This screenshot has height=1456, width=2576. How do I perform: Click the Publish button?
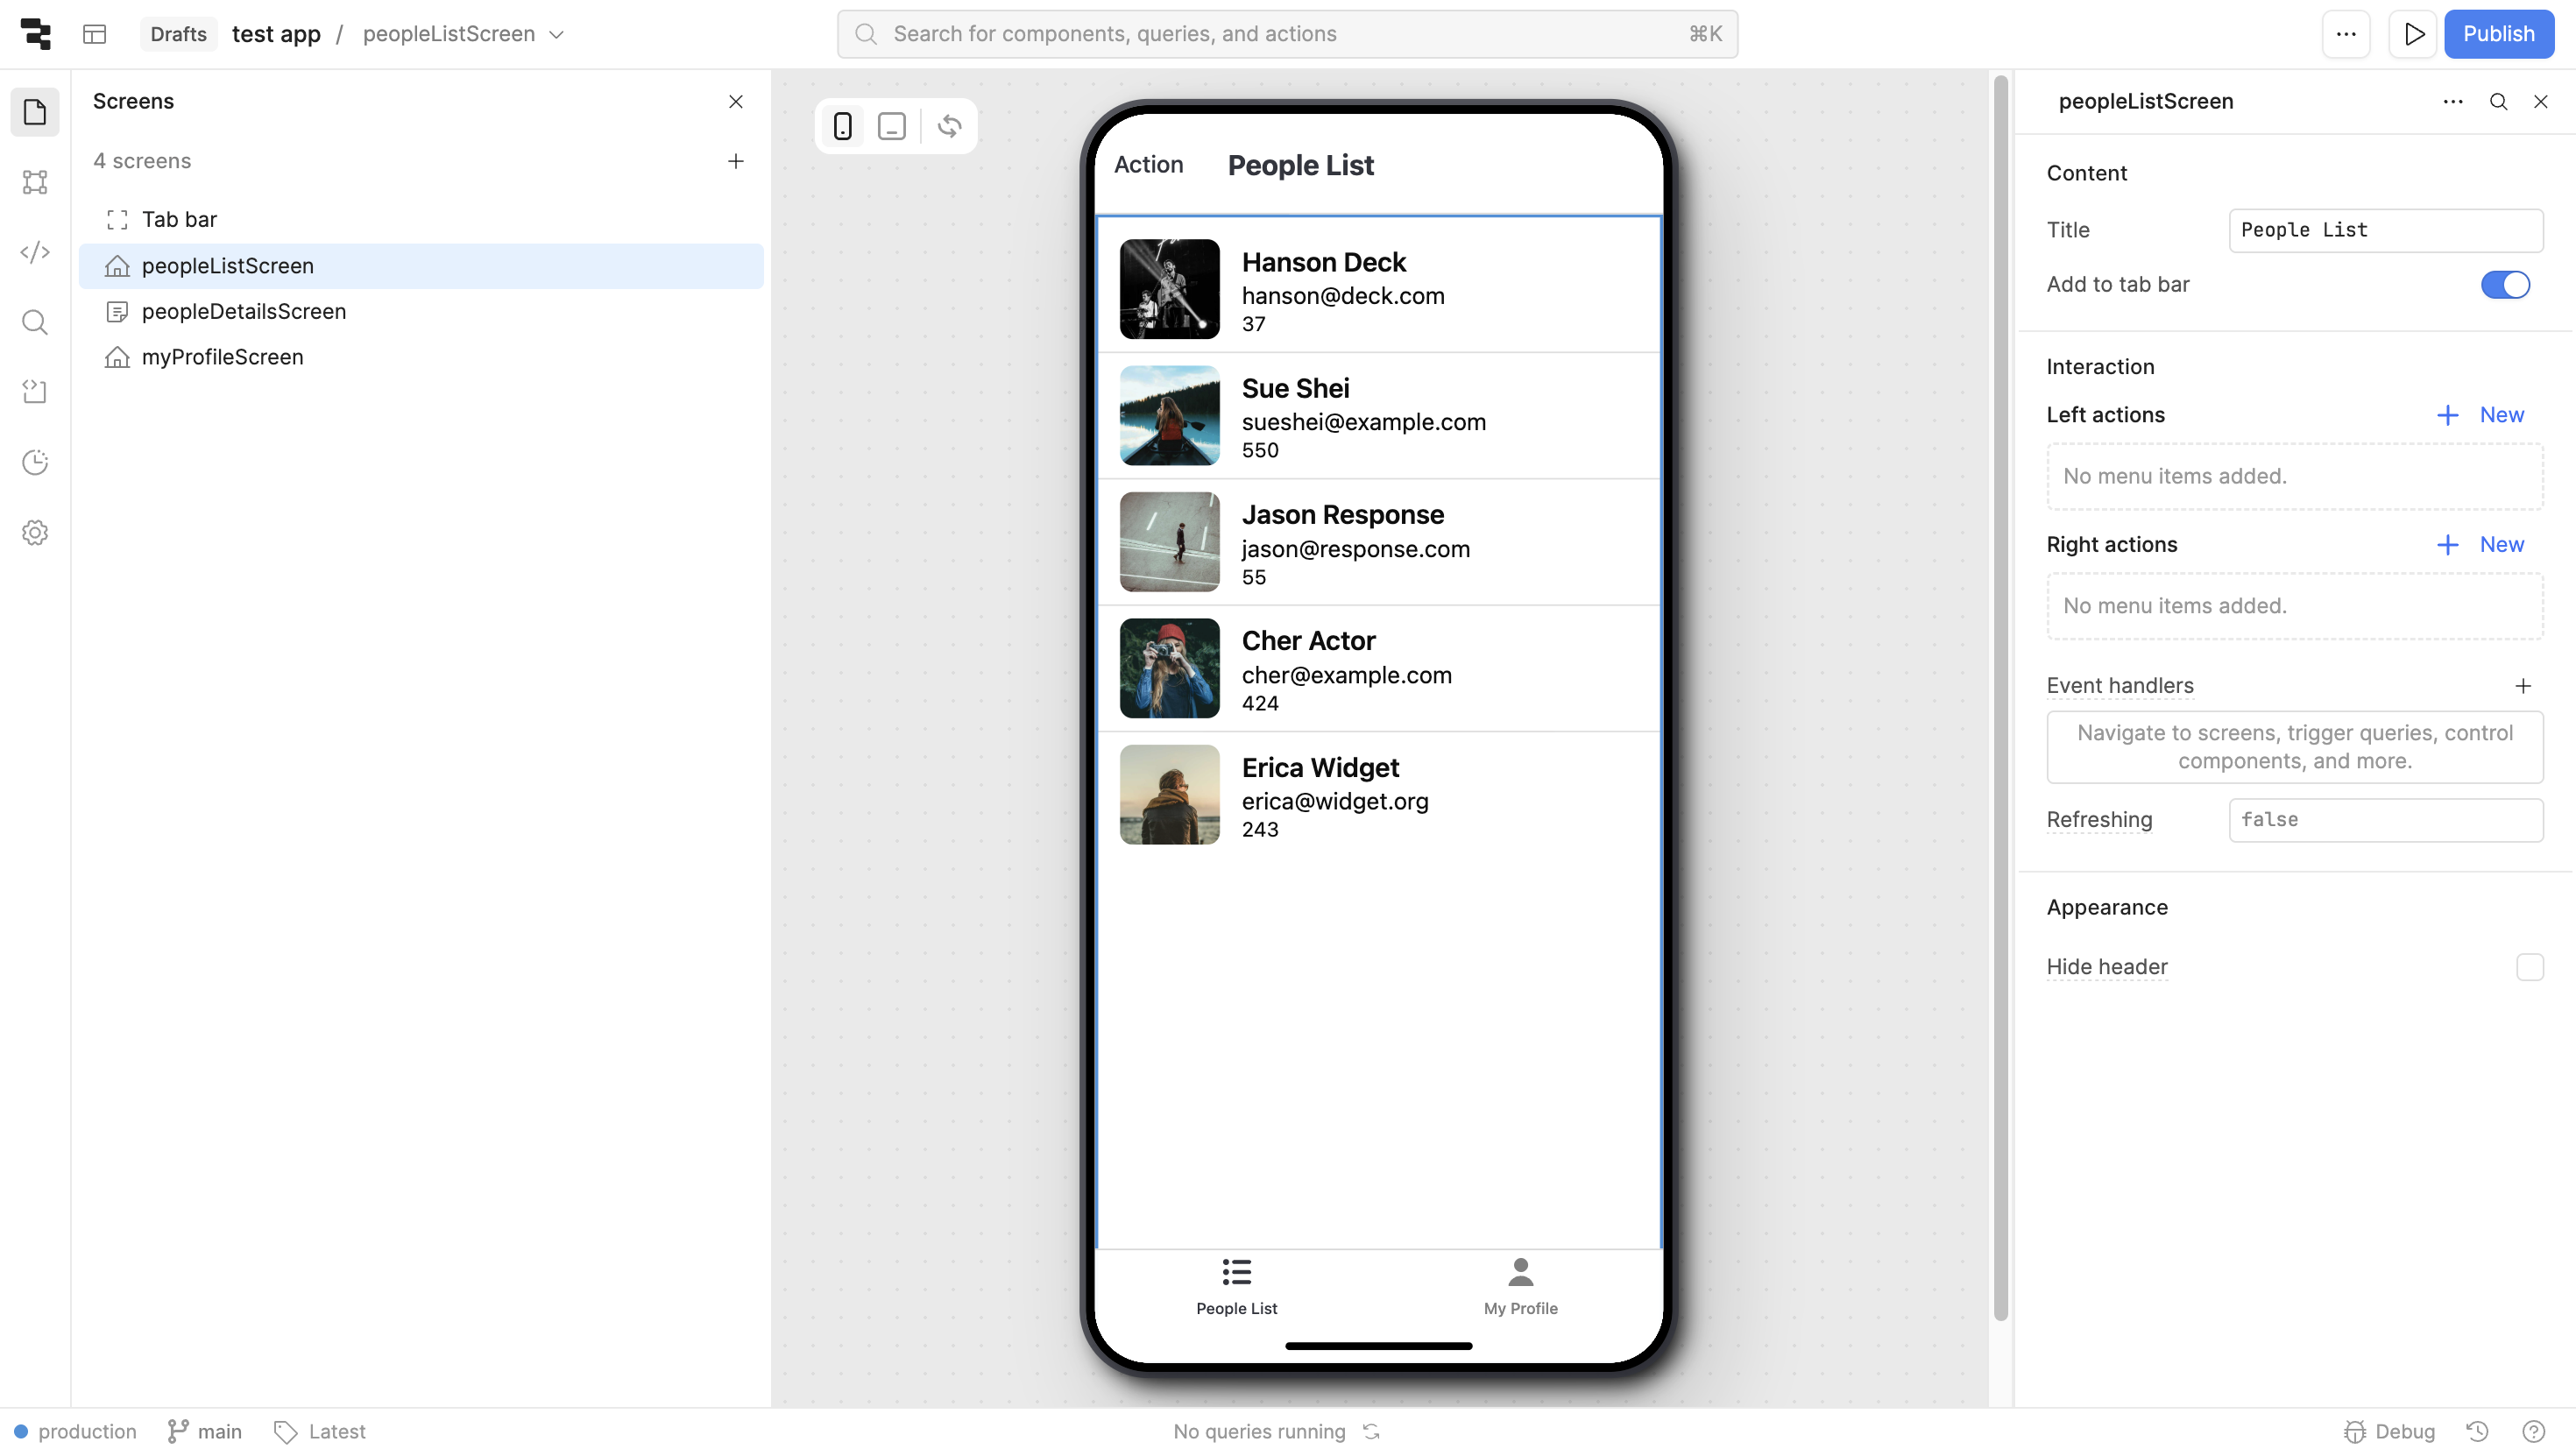(x=2498, y=34)
